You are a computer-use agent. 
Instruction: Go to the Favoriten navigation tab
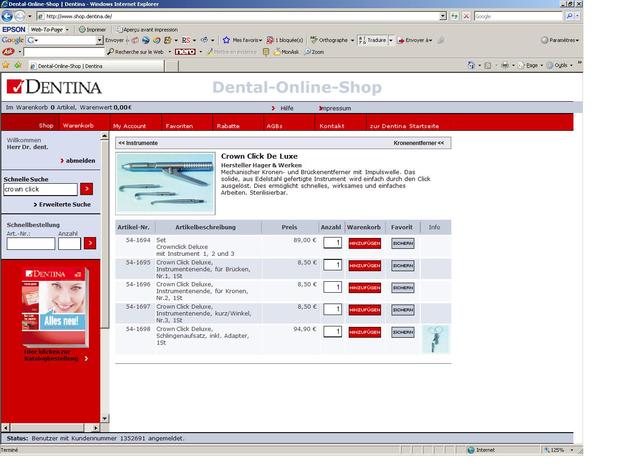179,126
